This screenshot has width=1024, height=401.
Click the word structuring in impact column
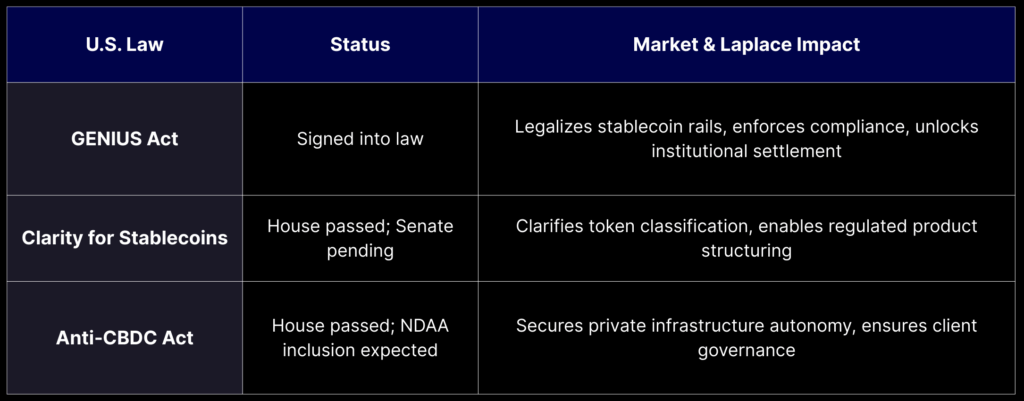tap(746, 251)
